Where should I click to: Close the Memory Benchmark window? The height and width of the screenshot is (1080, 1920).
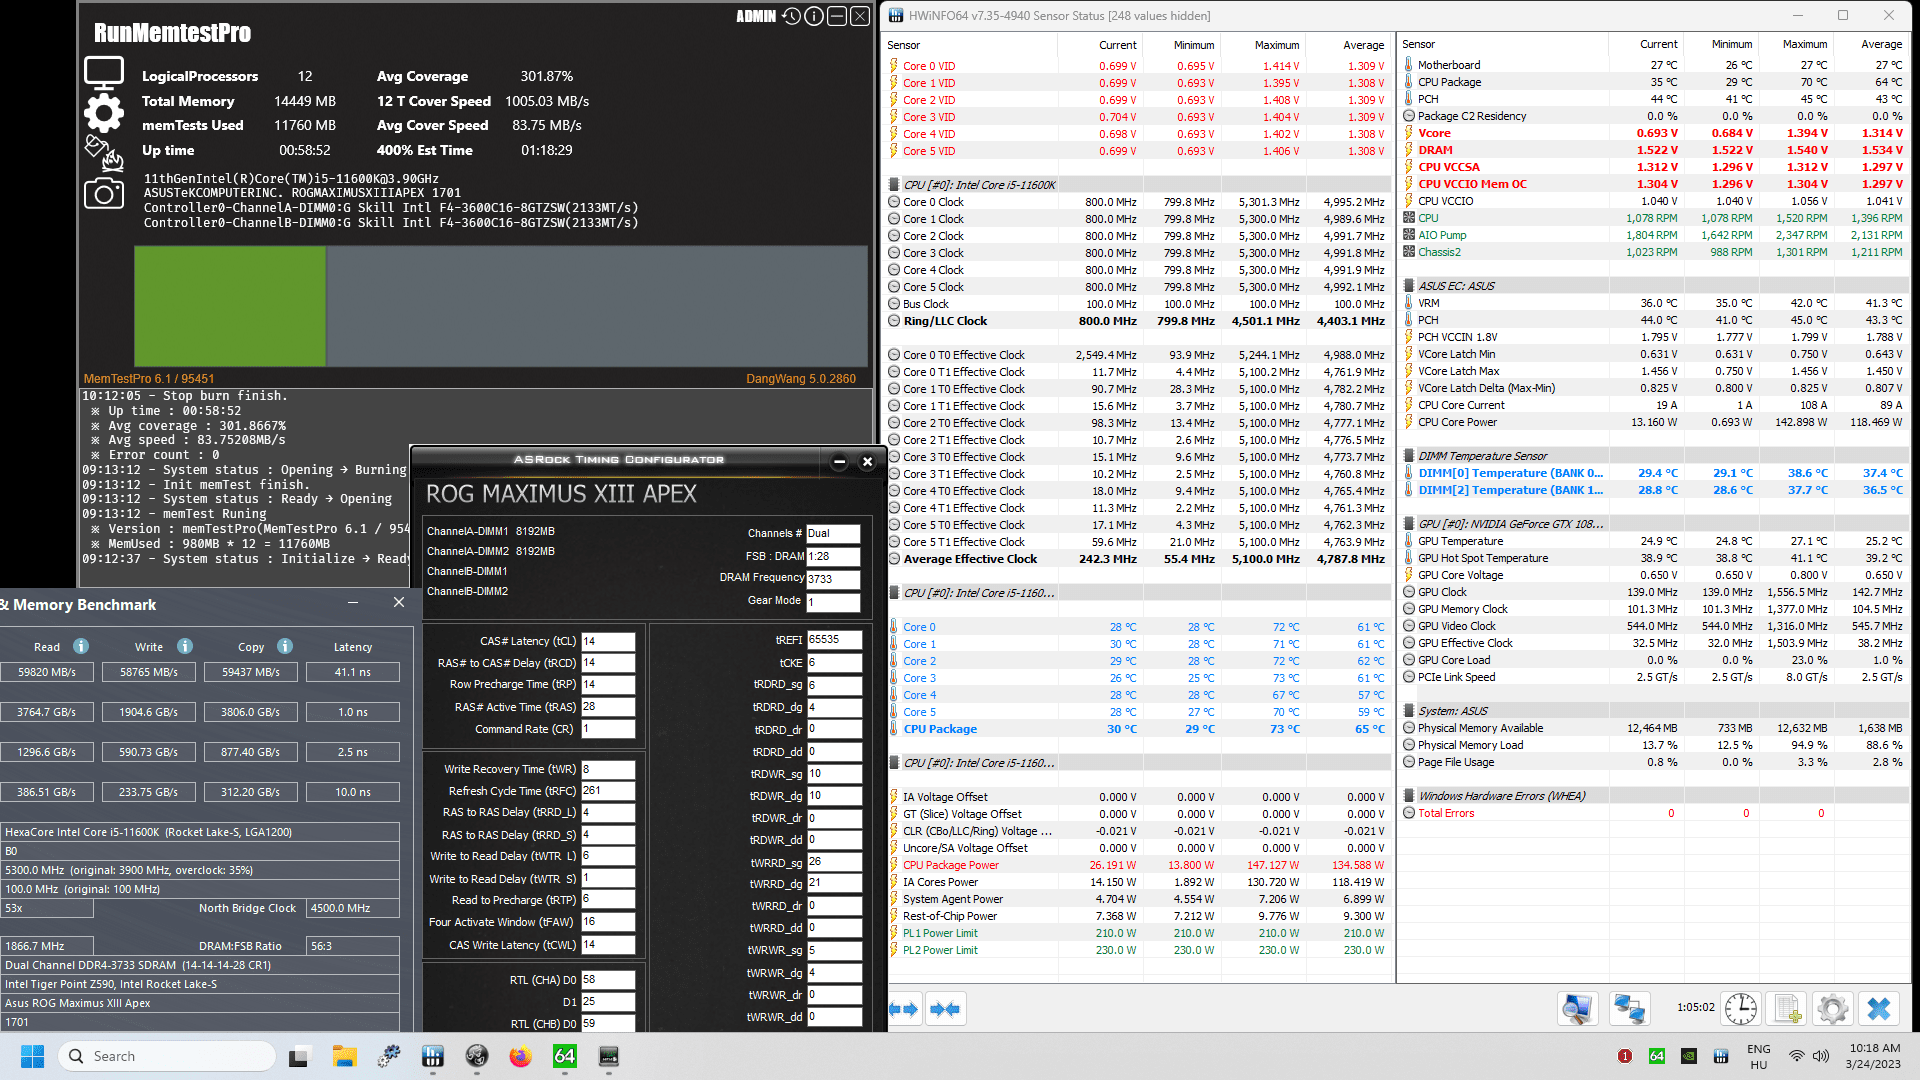tap(399, 602)
